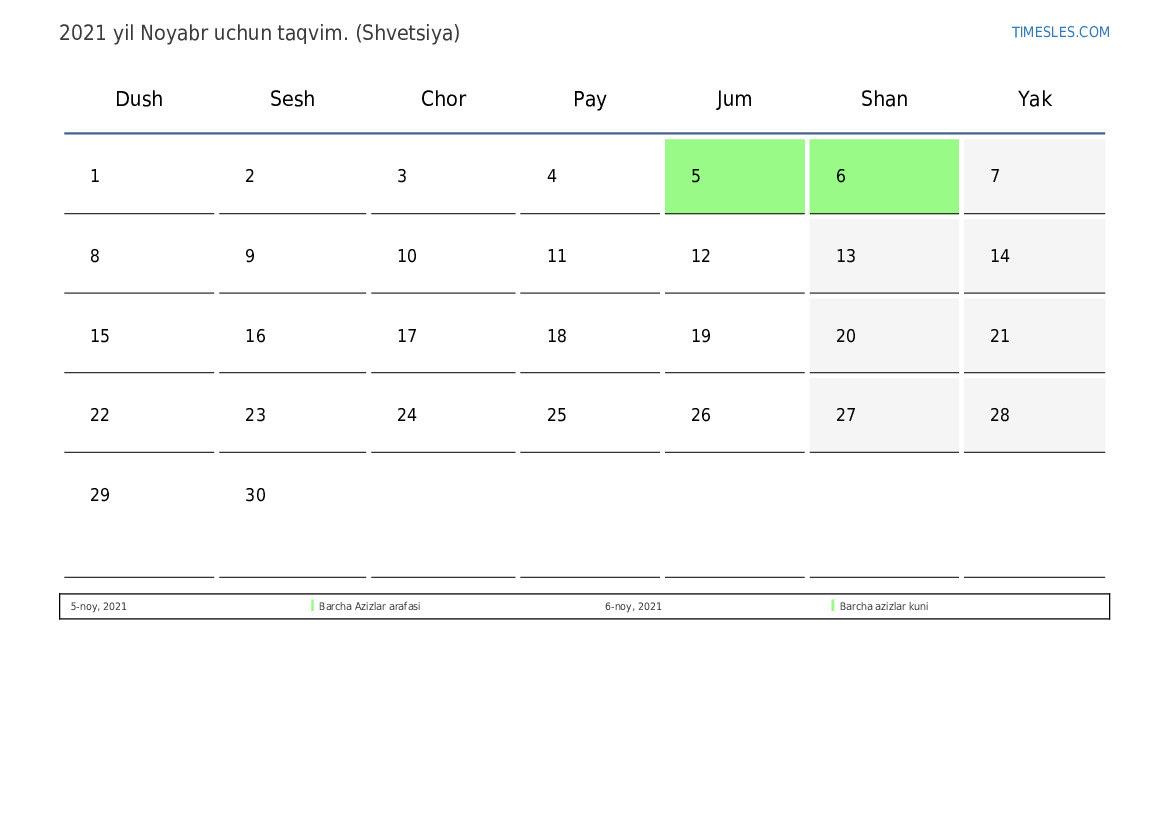Click the '5-noy, 2021' legend date
Viewport: 1169px width, 827px height.
point(98,606)
